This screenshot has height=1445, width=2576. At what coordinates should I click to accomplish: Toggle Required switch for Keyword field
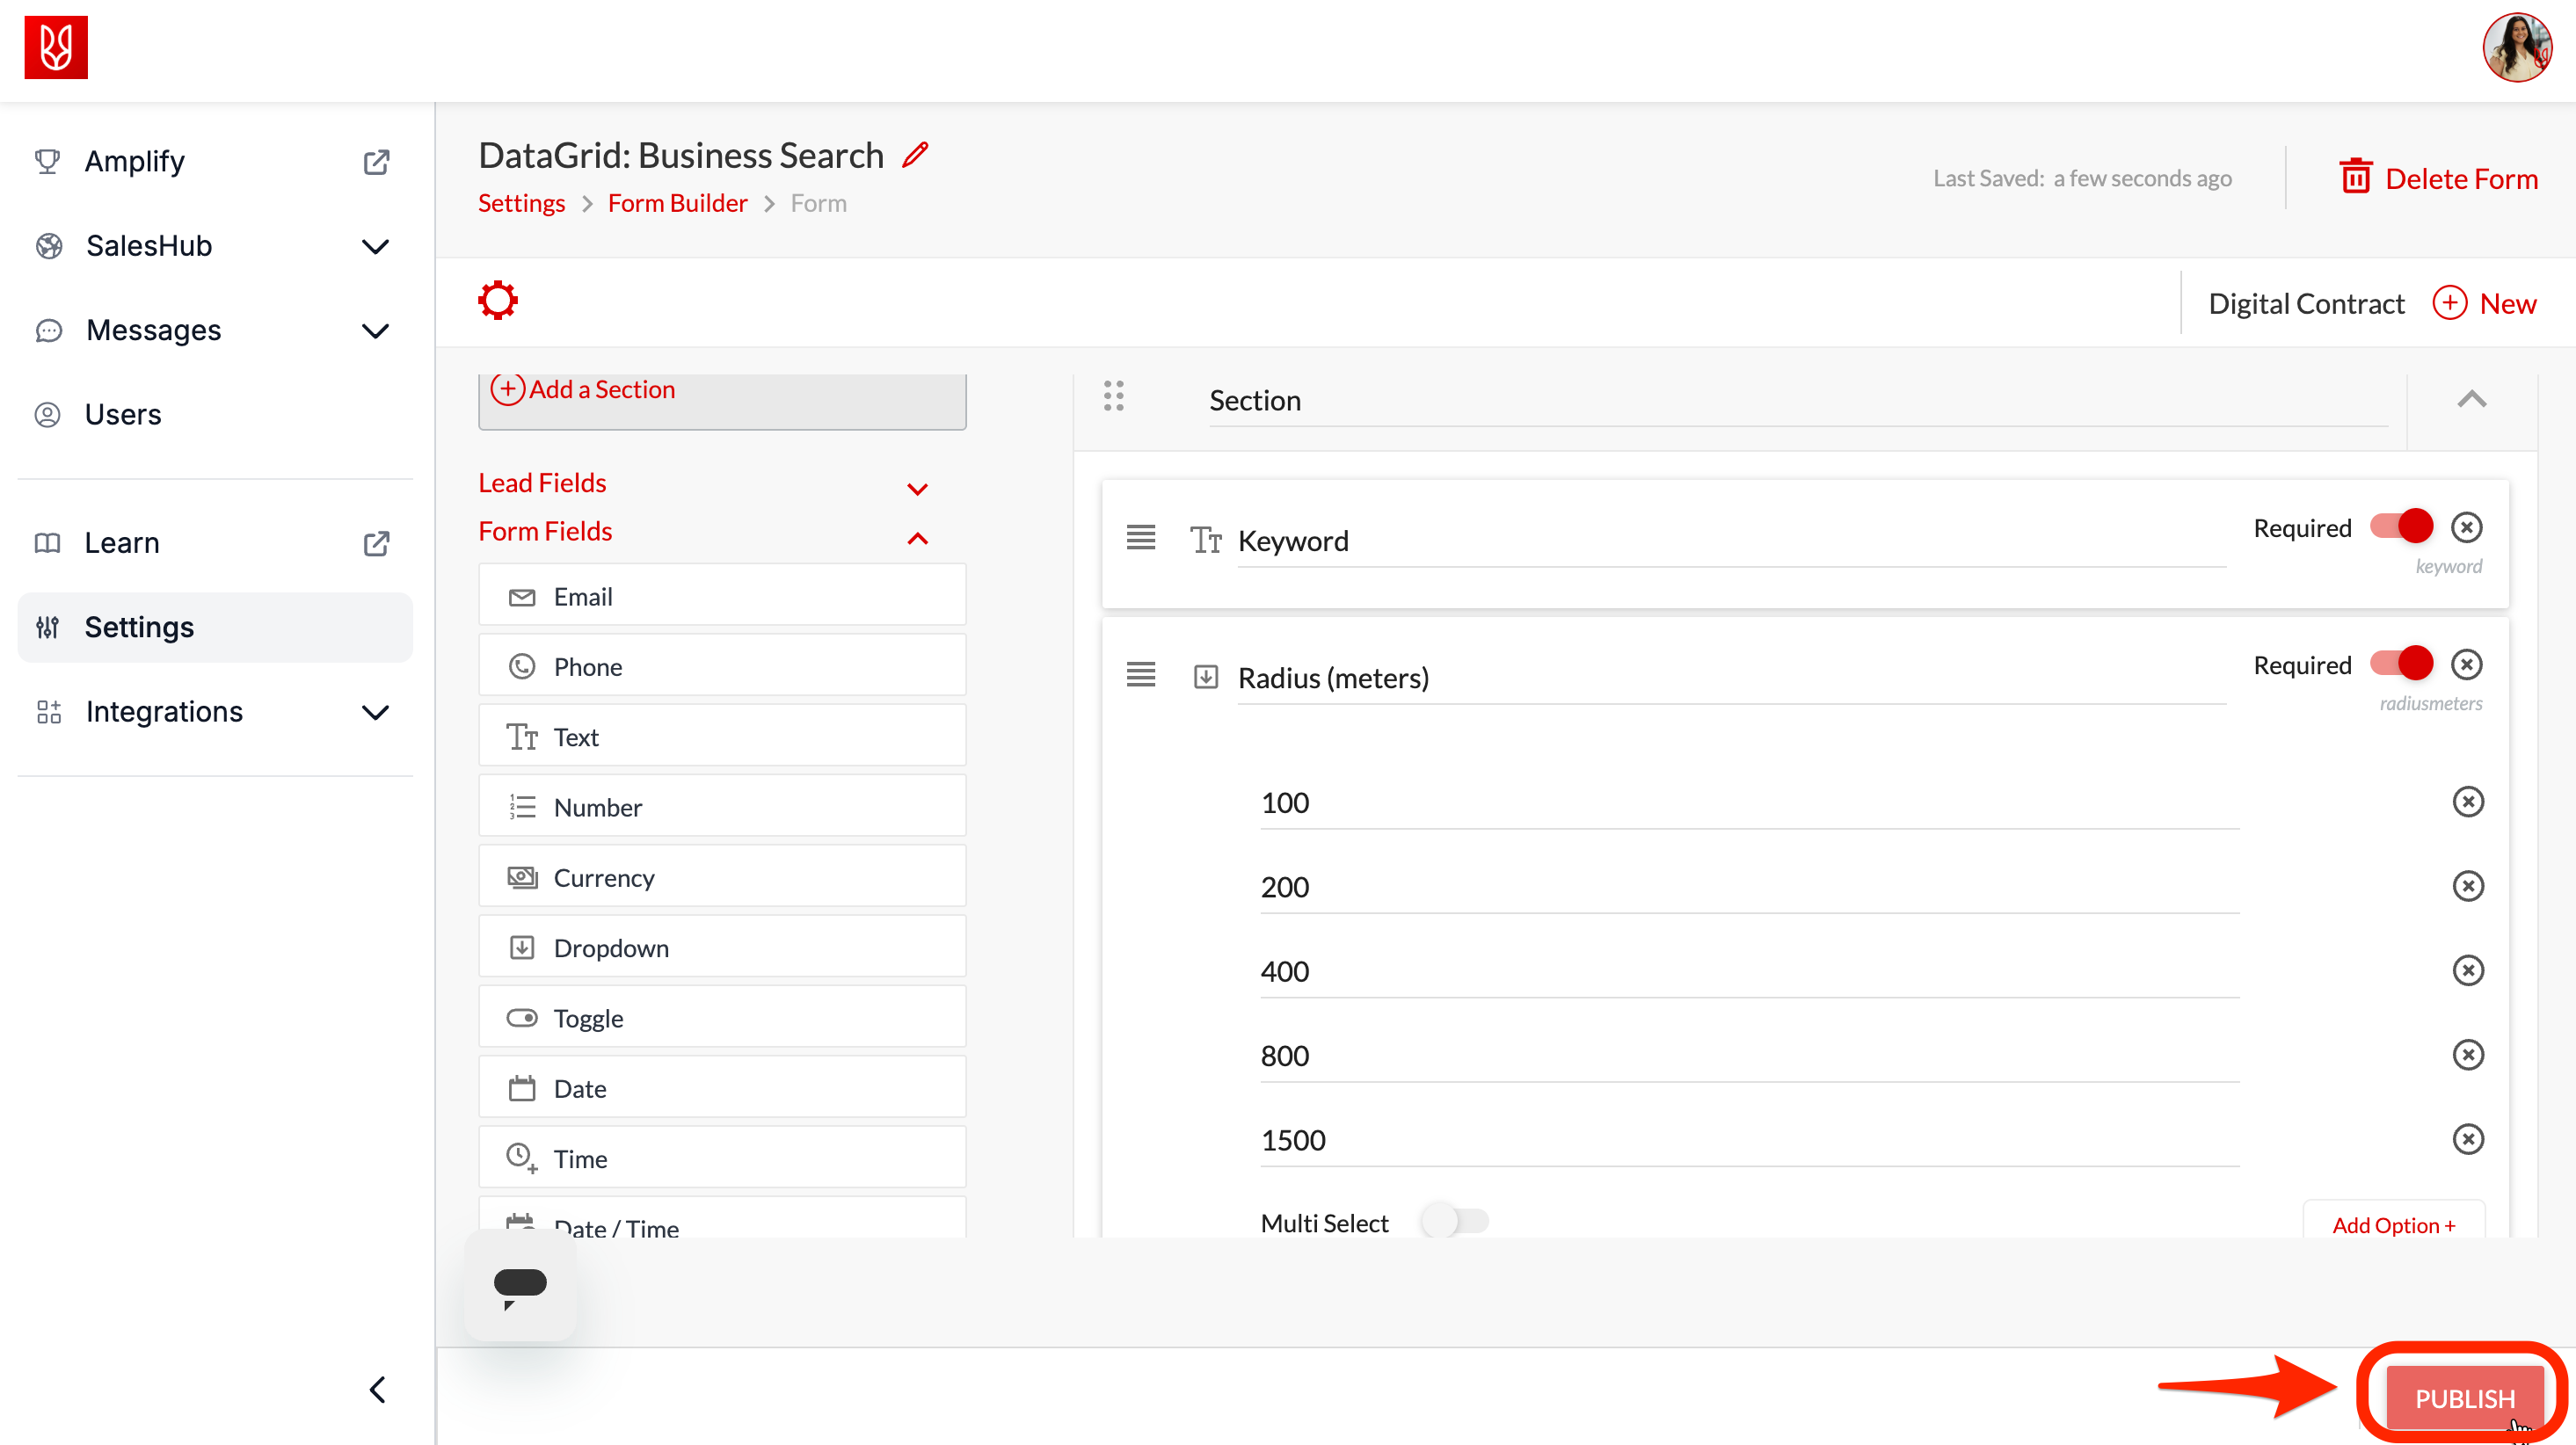[x=2401, y=527]
